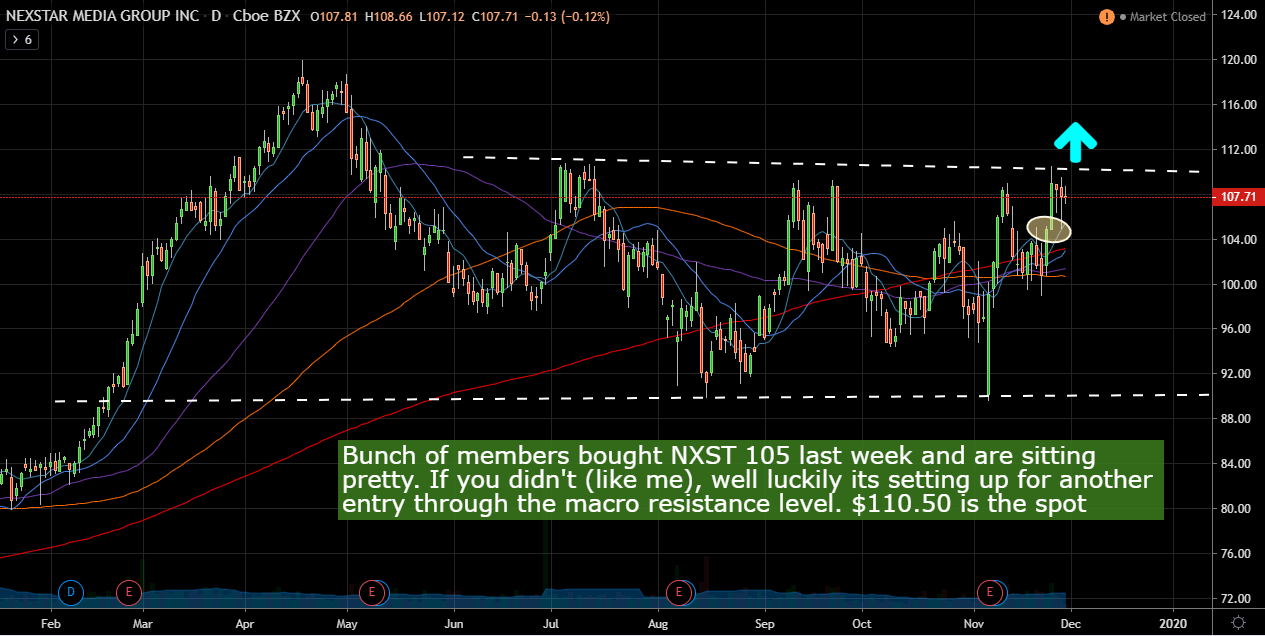Click the 96.00 price axis label
Image resolution: width=1265 pixels, height=636 pixels.
pos(1236,329)
